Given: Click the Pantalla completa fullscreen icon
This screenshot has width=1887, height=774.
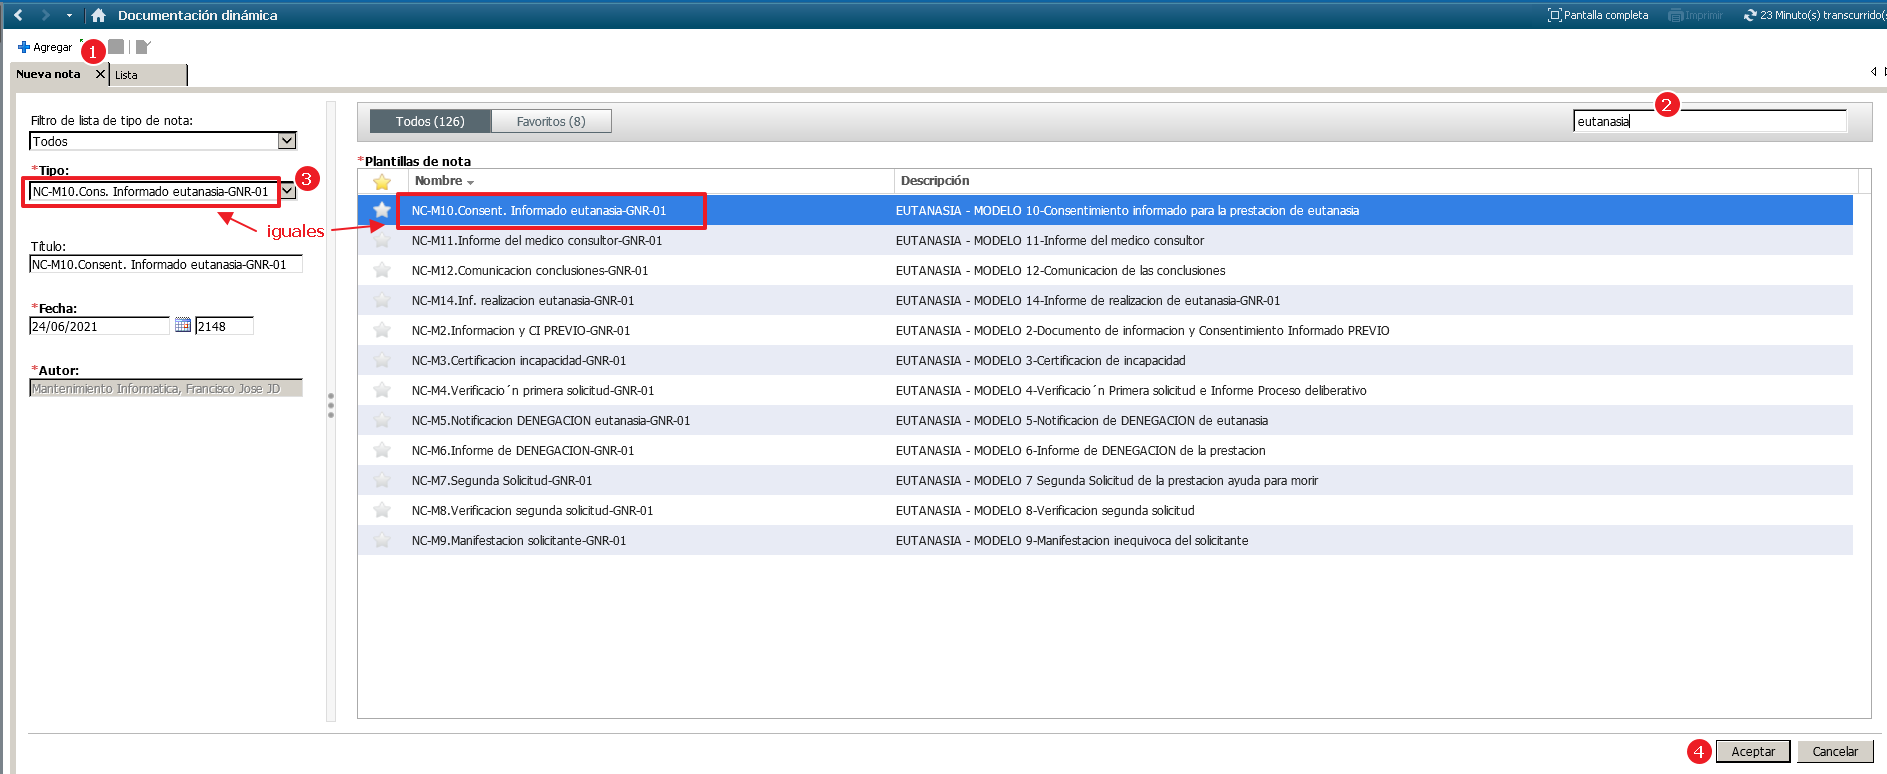Looking at the screenshot, I should 1554,15.
